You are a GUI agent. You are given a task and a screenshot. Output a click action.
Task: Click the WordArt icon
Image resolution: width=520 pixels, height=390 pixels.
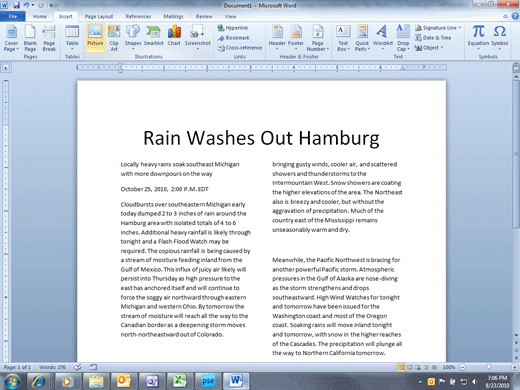point(383,37)
